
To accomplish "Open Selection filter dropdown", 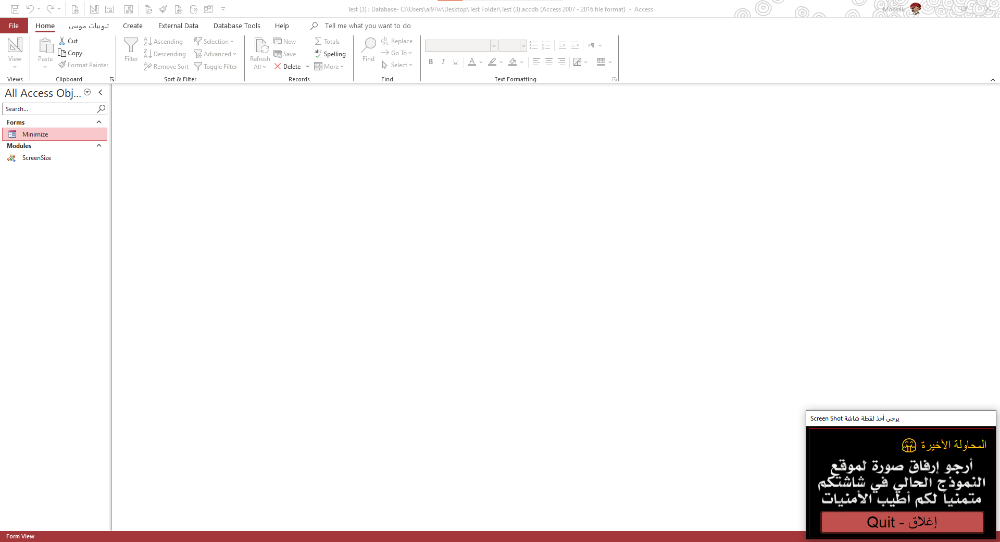I will coord(214,41).
